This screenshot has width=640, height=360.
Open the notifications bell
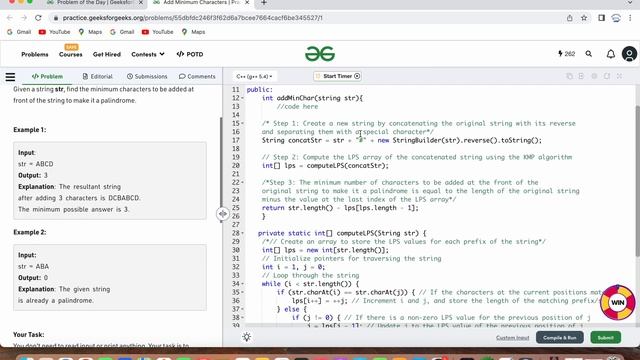coord(611,54)
